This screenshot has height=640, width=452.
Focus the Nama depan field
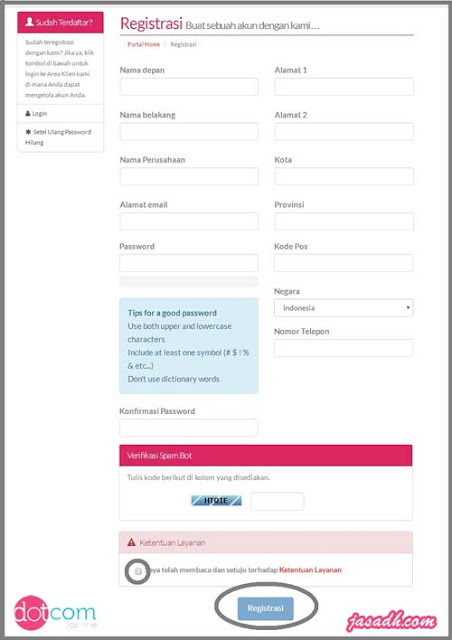[189, 87]
